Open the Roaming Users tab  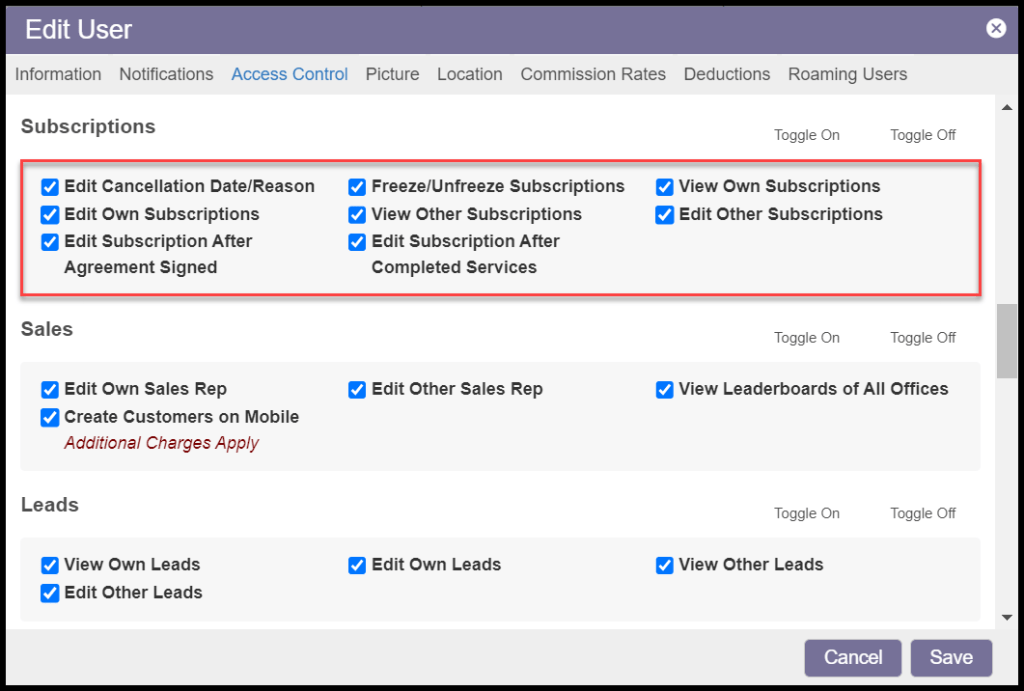847,74
